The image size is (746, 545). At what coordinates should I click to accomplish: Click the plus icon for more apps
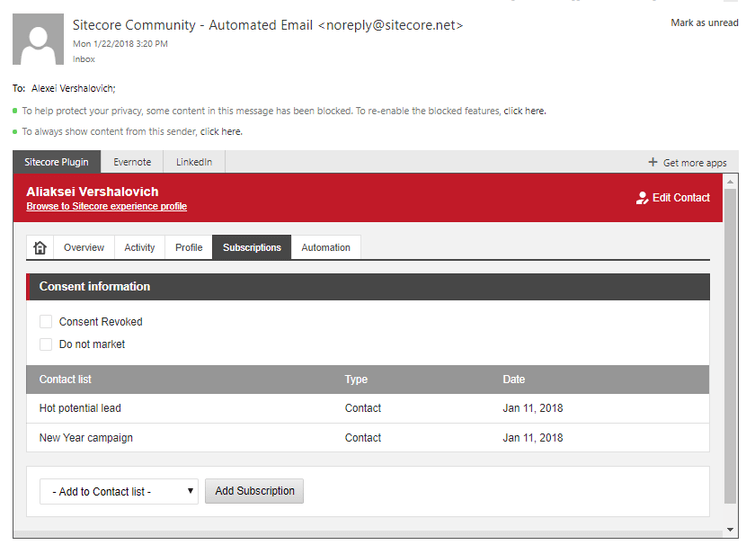(x=653, y=162)
